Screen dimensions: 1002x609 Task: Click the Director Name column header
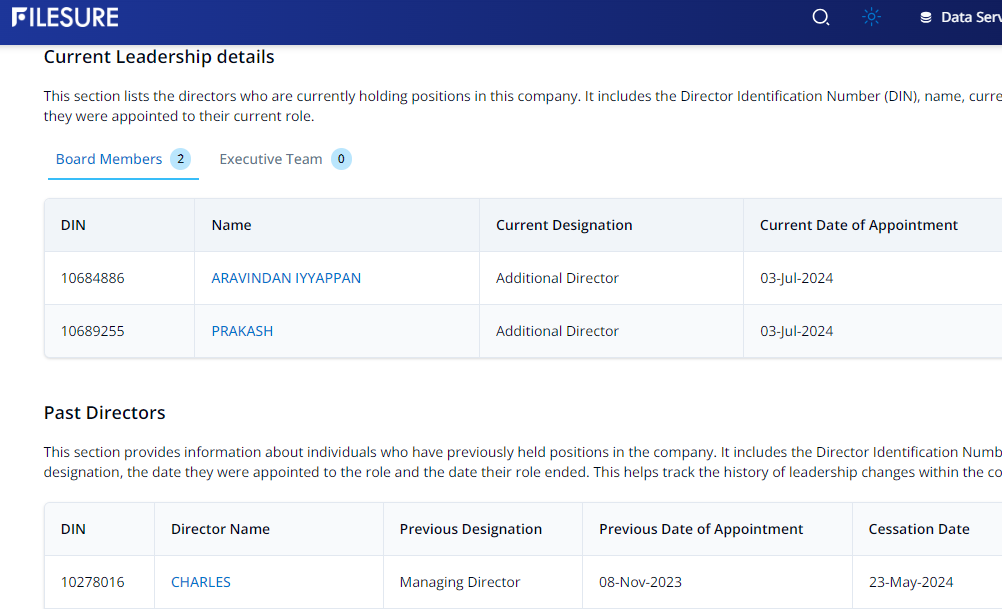220,529
